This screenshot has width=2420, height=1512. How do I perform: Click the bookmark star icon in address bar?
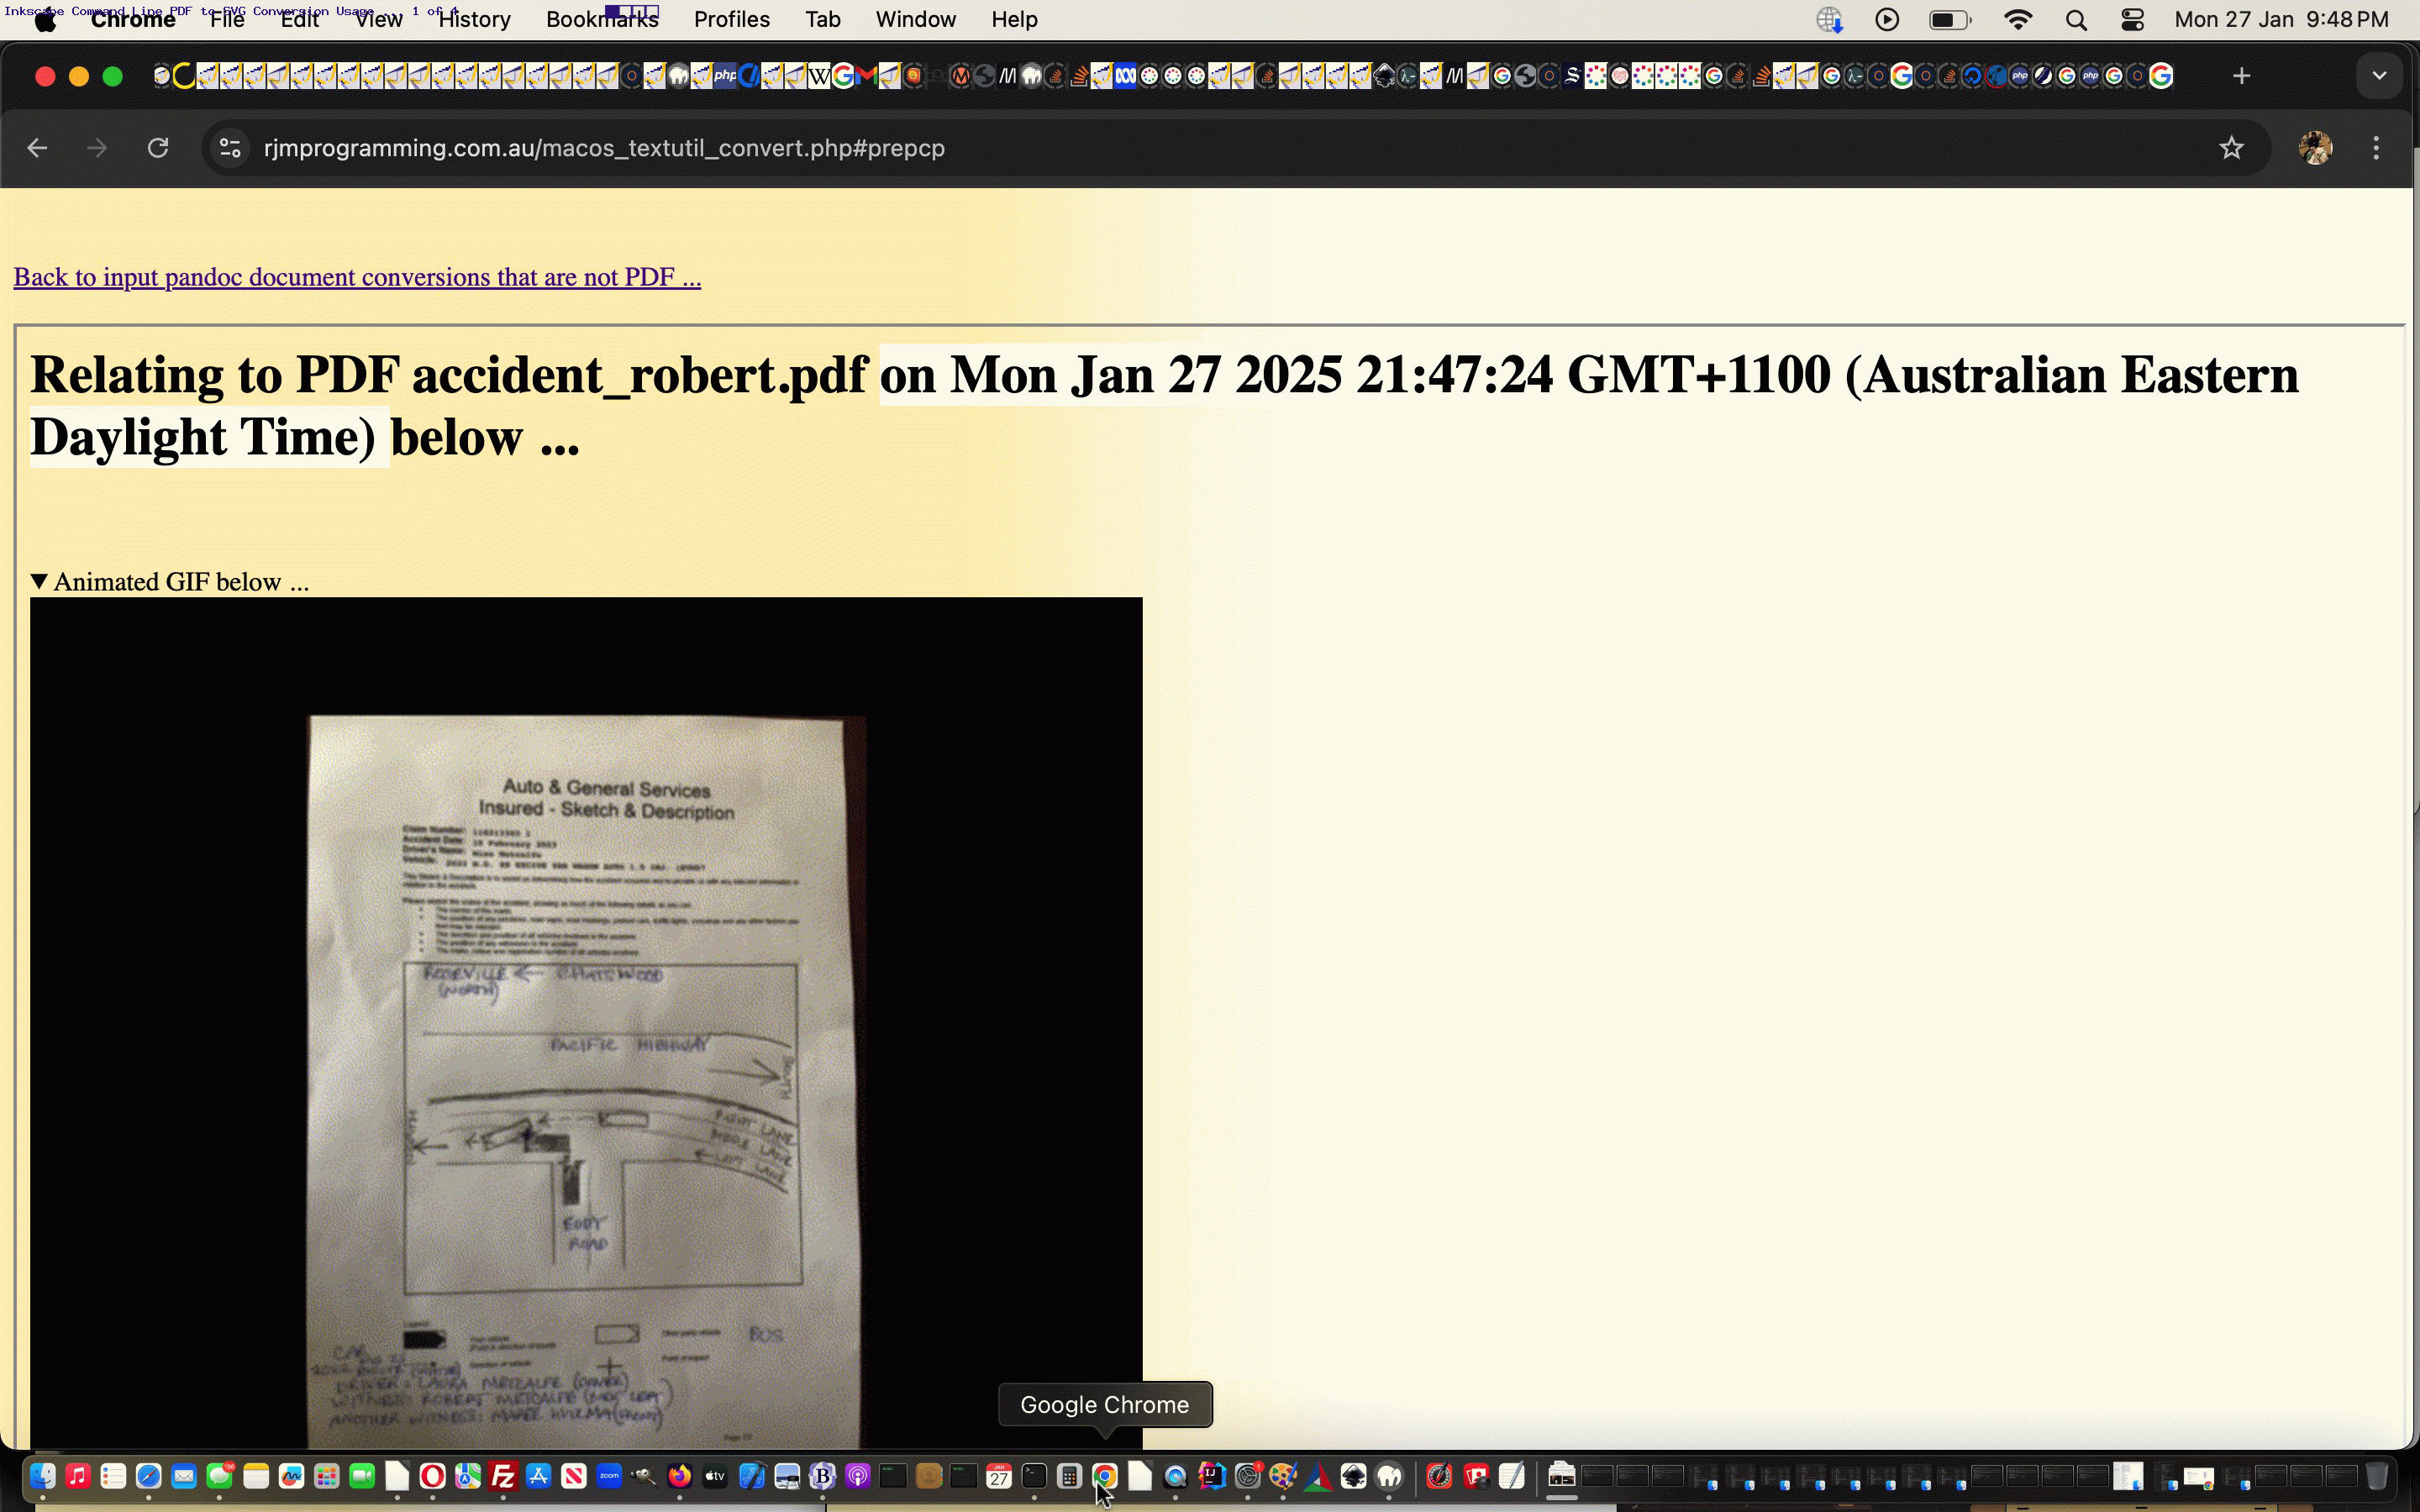[2232, 148]
